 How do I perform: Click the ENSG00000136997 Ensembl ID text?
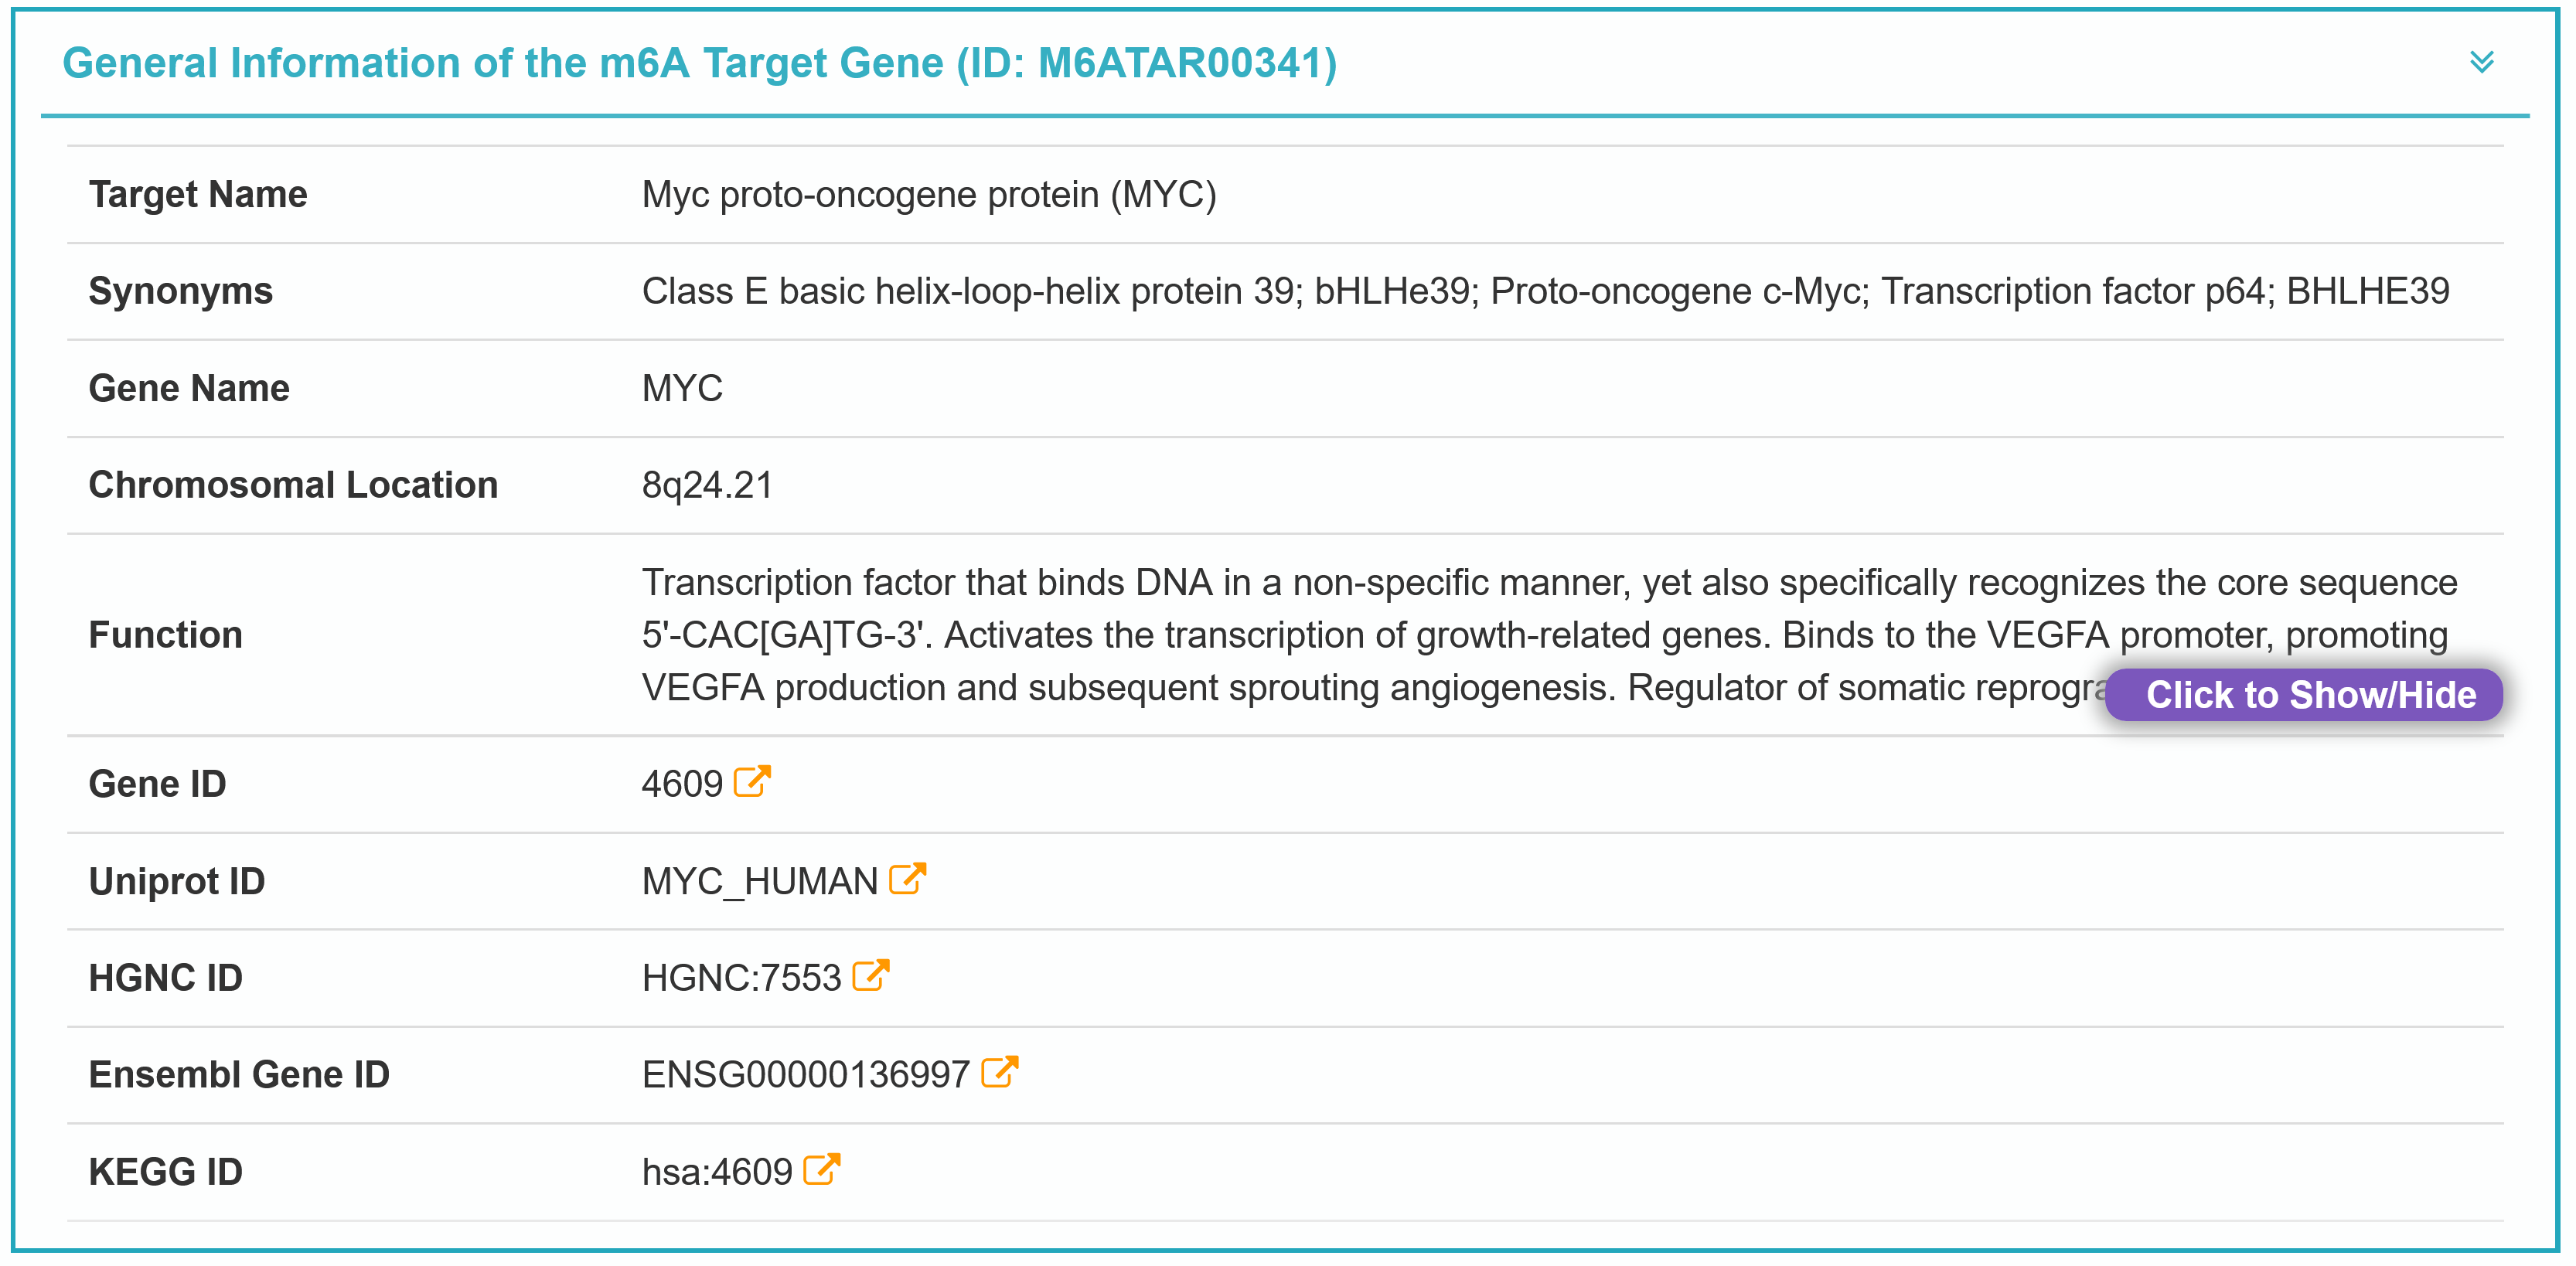click(805, 1075)
